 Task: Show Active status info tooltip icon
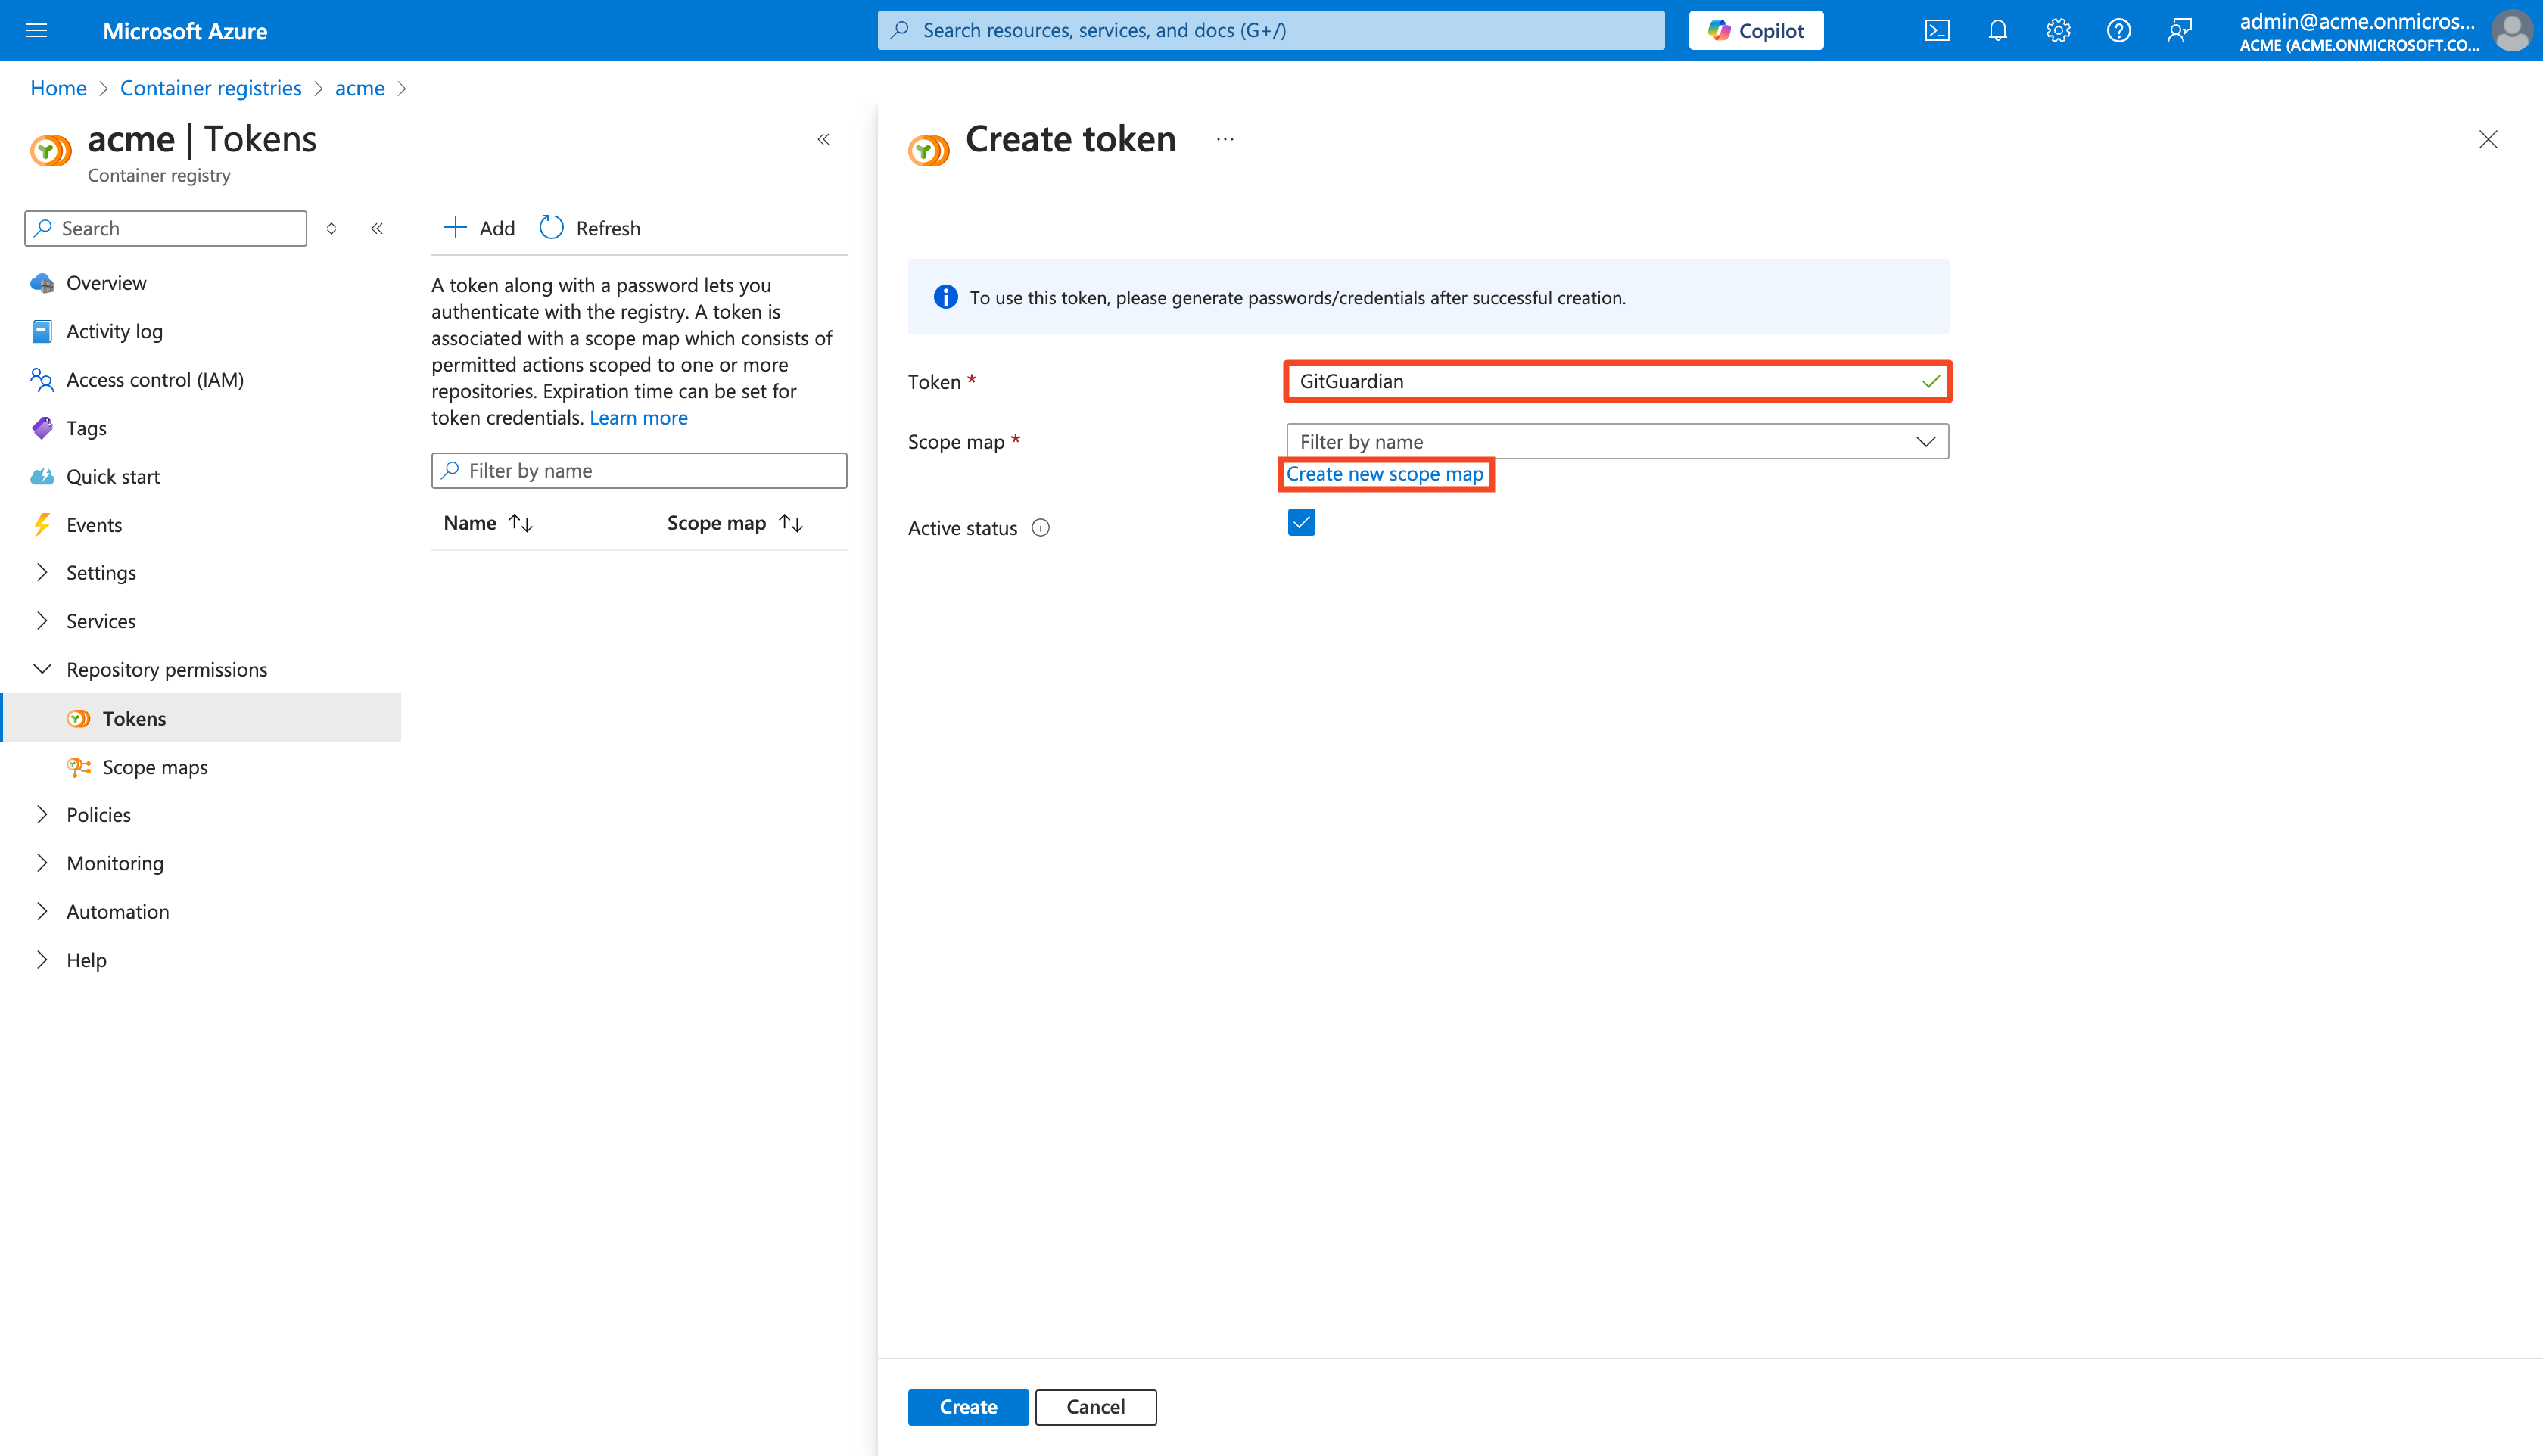point(1040,528)
